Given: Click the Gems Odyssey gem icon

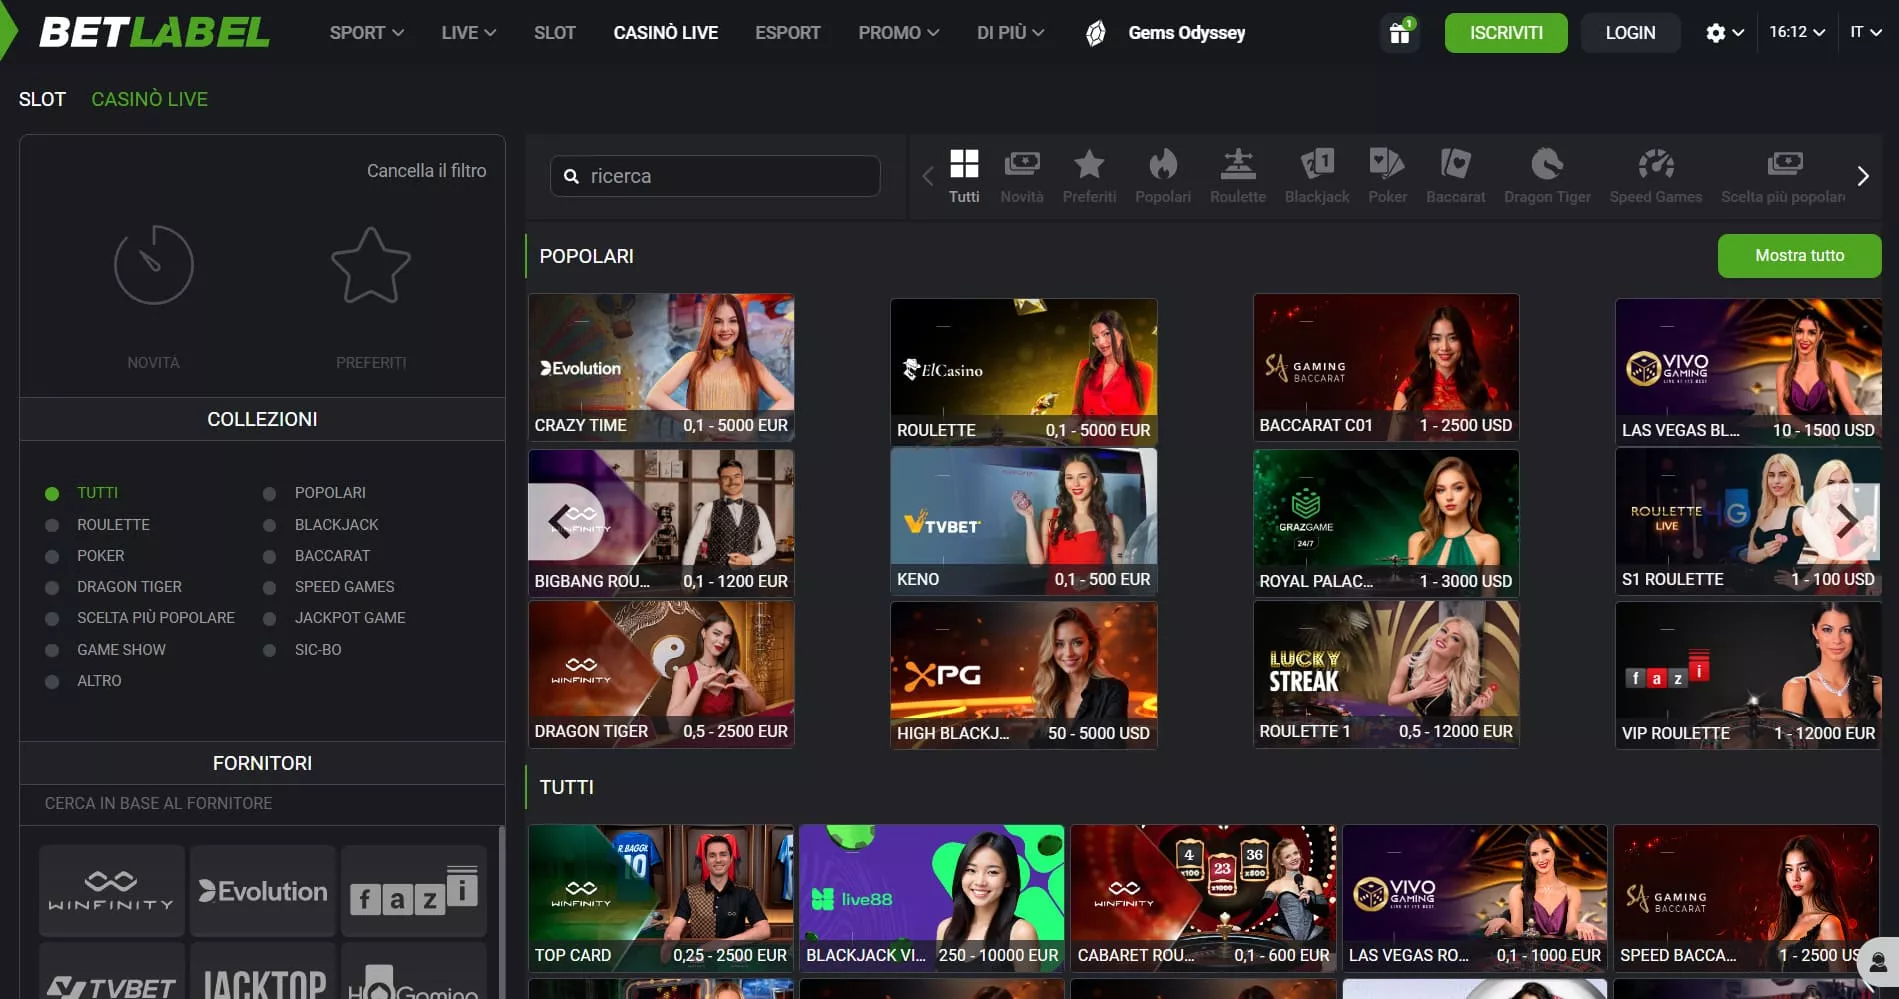Looking at the screenshot, I should click(x=1096, y=33).
